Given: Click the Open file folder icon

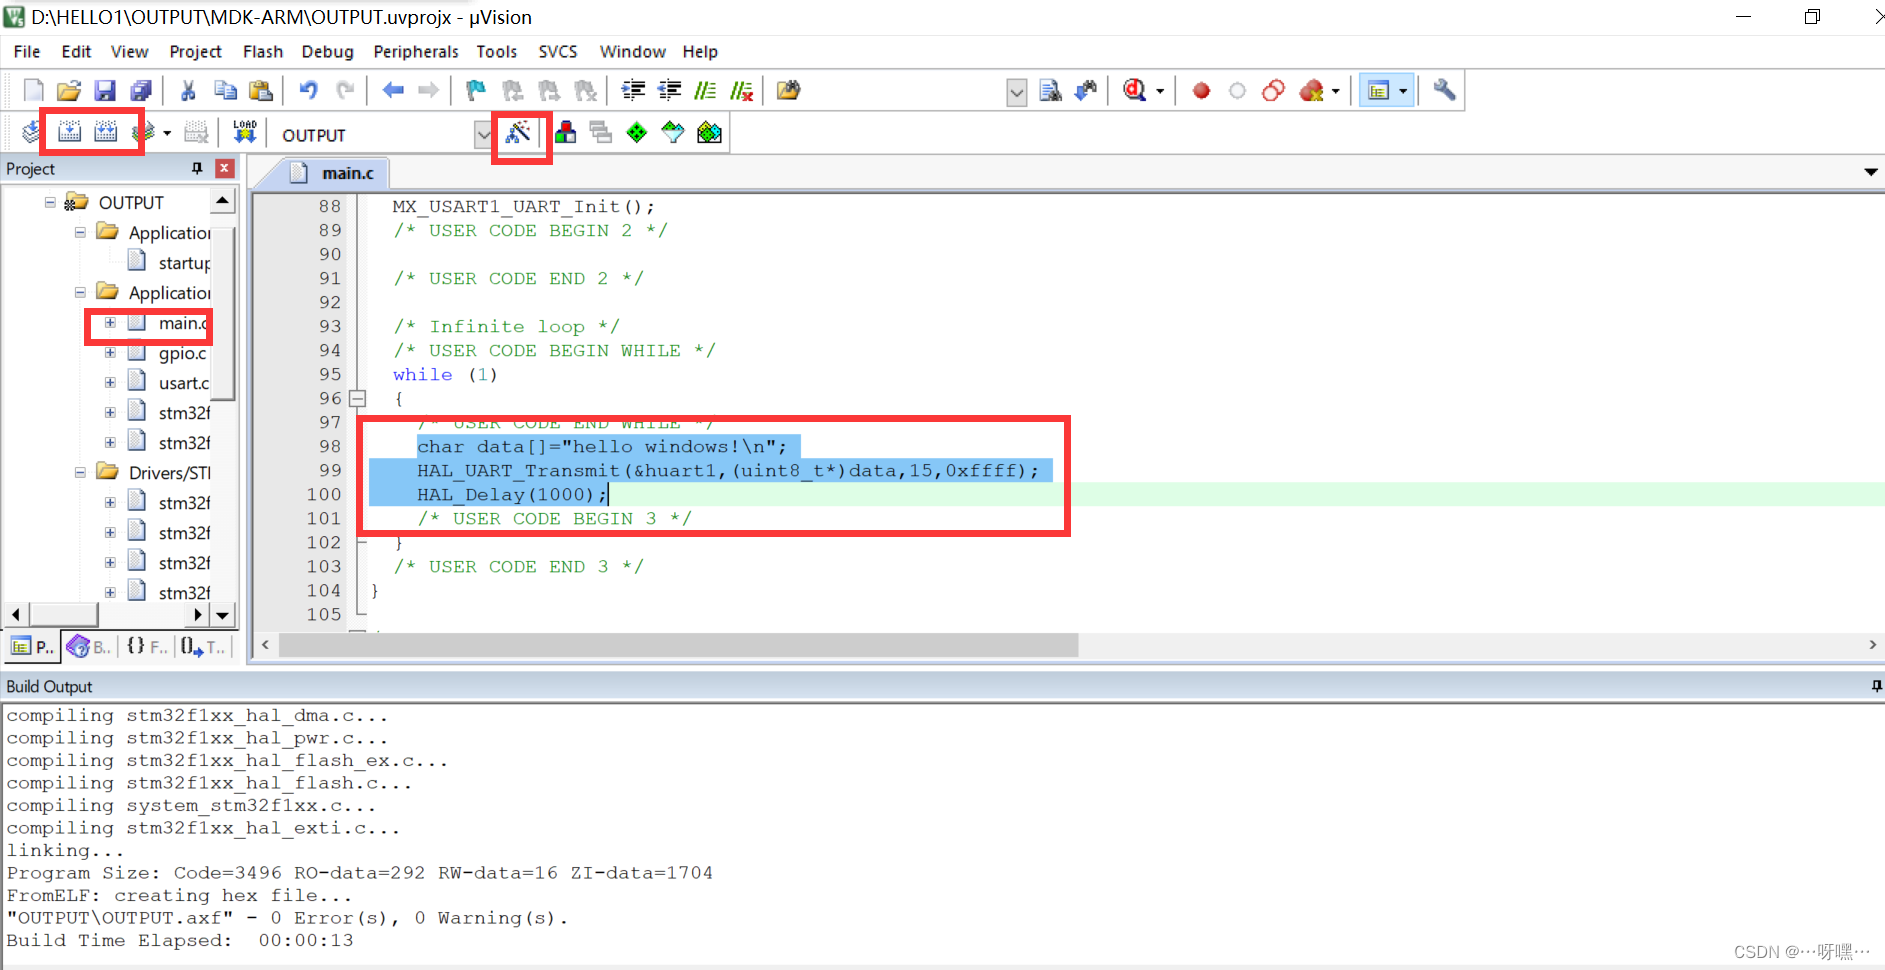Looking at the screenshot, I should tap(69, 91).
